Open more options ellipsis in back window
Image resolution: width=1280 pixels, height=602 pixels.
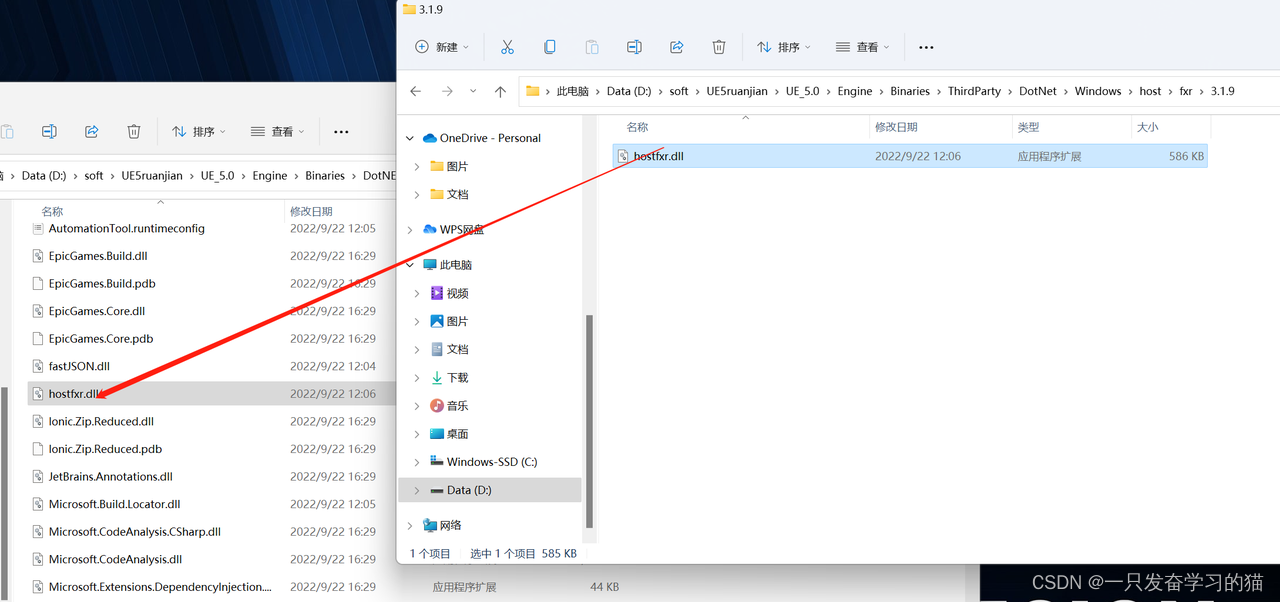341,131
